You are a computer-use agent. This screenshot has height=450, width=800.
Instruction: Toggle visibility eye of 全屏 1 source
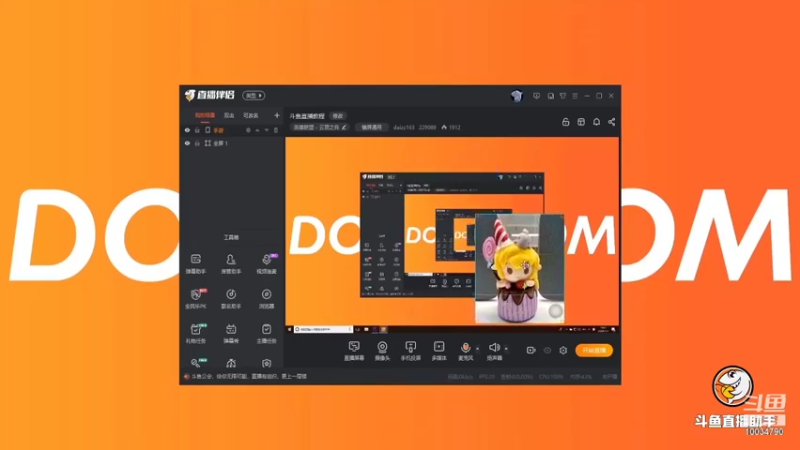coord(187,143)
